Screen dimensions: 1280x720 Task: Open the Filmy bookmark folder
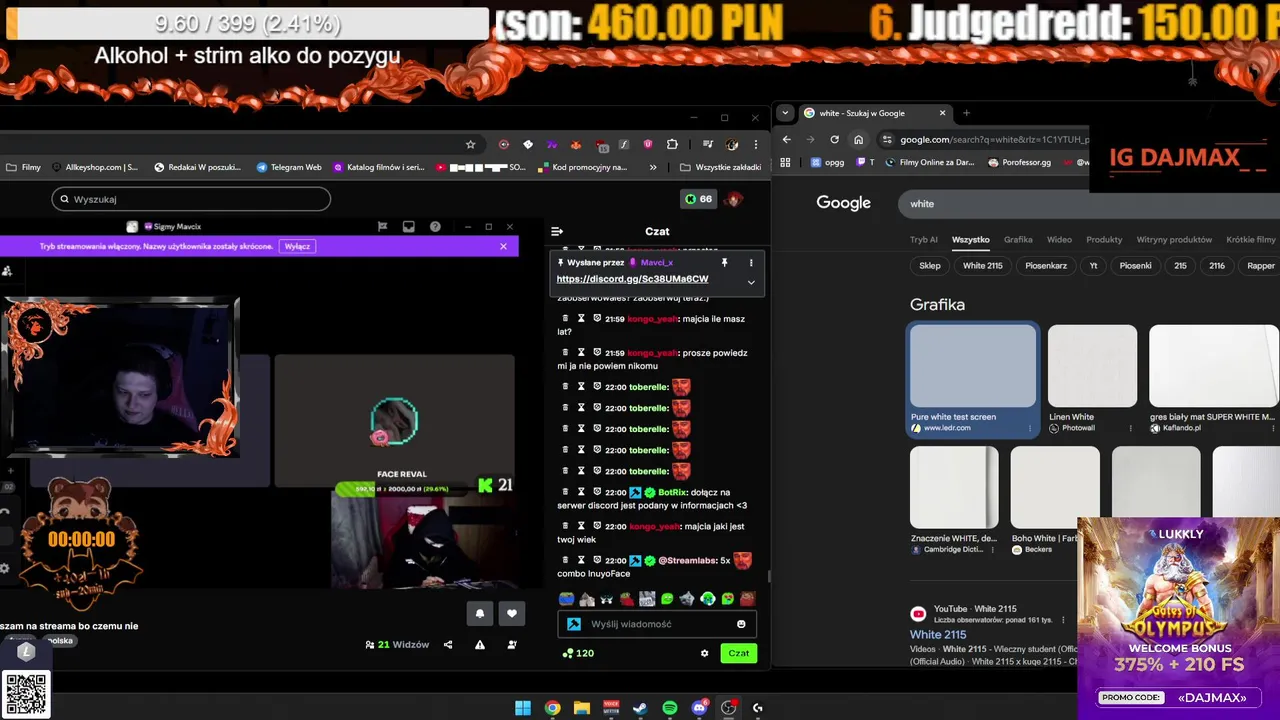coord(23,167)
